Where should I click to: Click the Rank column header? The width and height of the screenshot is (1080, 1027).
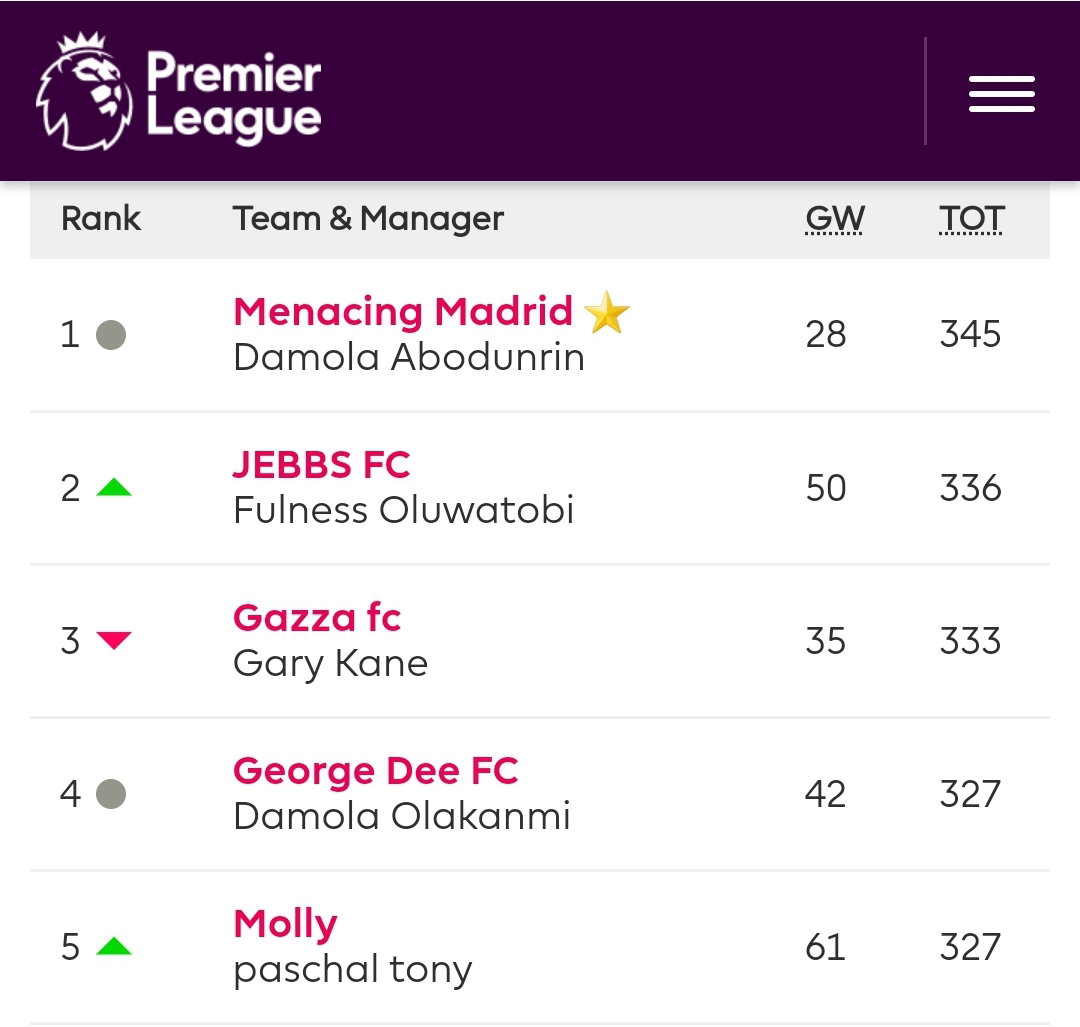click(x=101, y=219)
